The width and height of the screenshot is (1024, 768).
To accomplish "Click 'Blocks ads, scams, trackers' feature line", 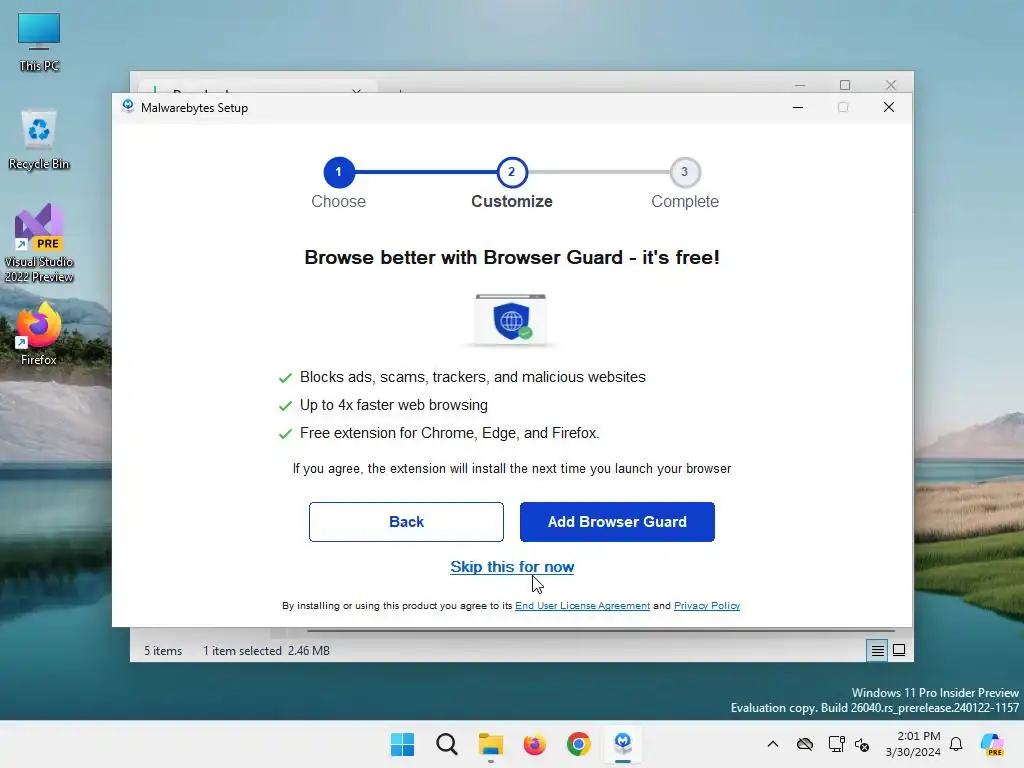I will pyautogui.click(x=472, y=377).
